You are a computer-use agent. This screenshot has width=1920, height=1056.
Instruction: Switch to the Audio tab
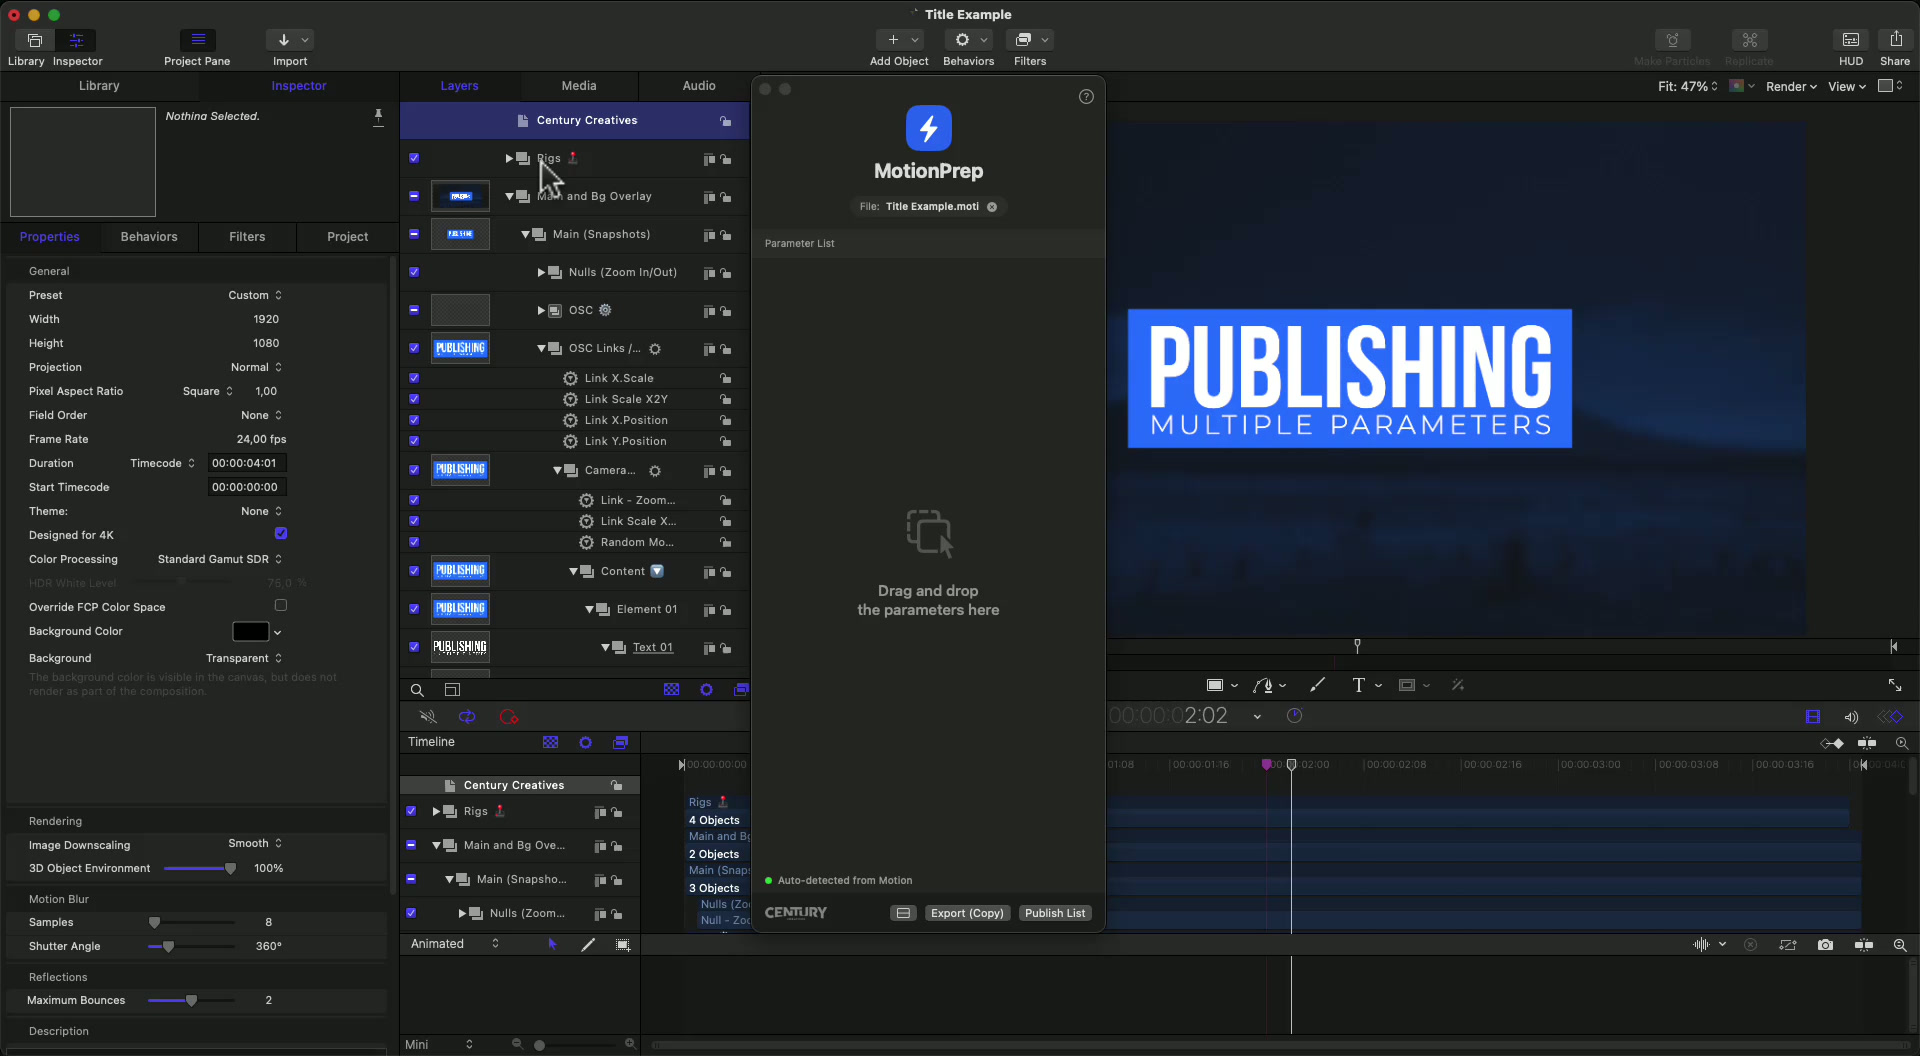tap(699, 86)
